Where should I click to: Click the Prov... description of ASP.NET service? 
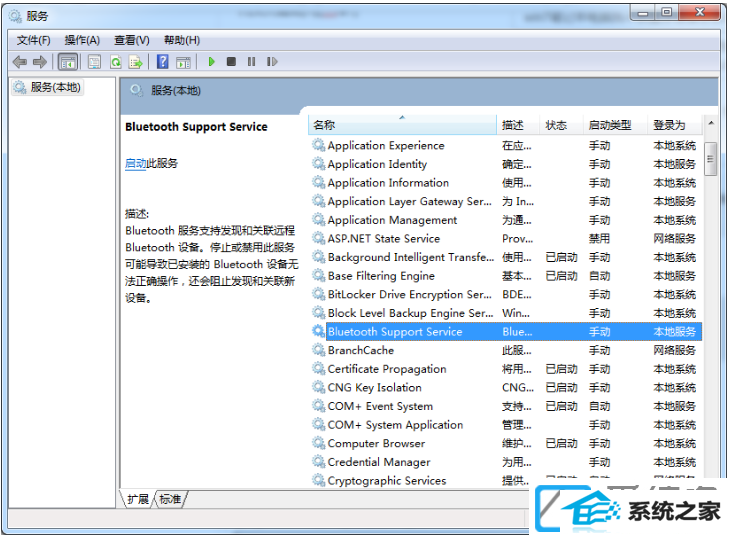tap(517, 239)
